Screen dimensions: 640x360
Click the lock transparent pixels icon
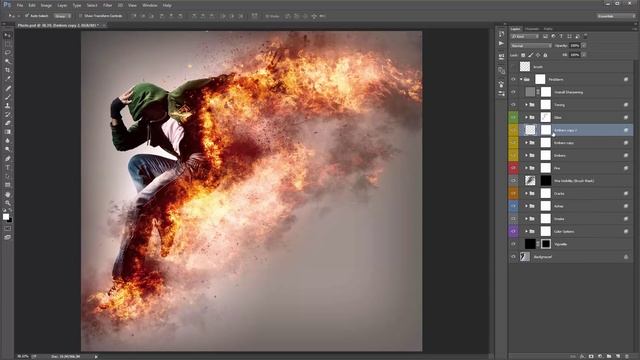click(523, 55)
